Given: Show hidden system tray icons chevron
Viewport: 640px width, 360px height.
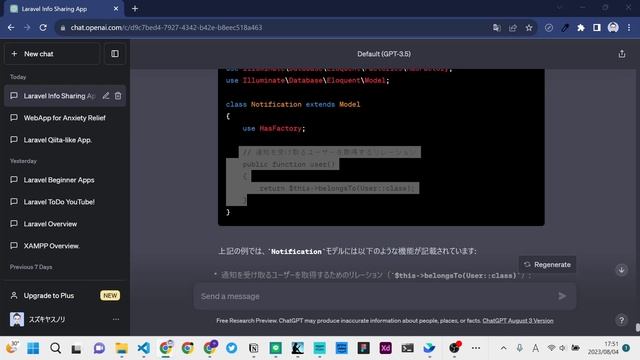Looking at the screenshot, I should click(x=504, y=348).
